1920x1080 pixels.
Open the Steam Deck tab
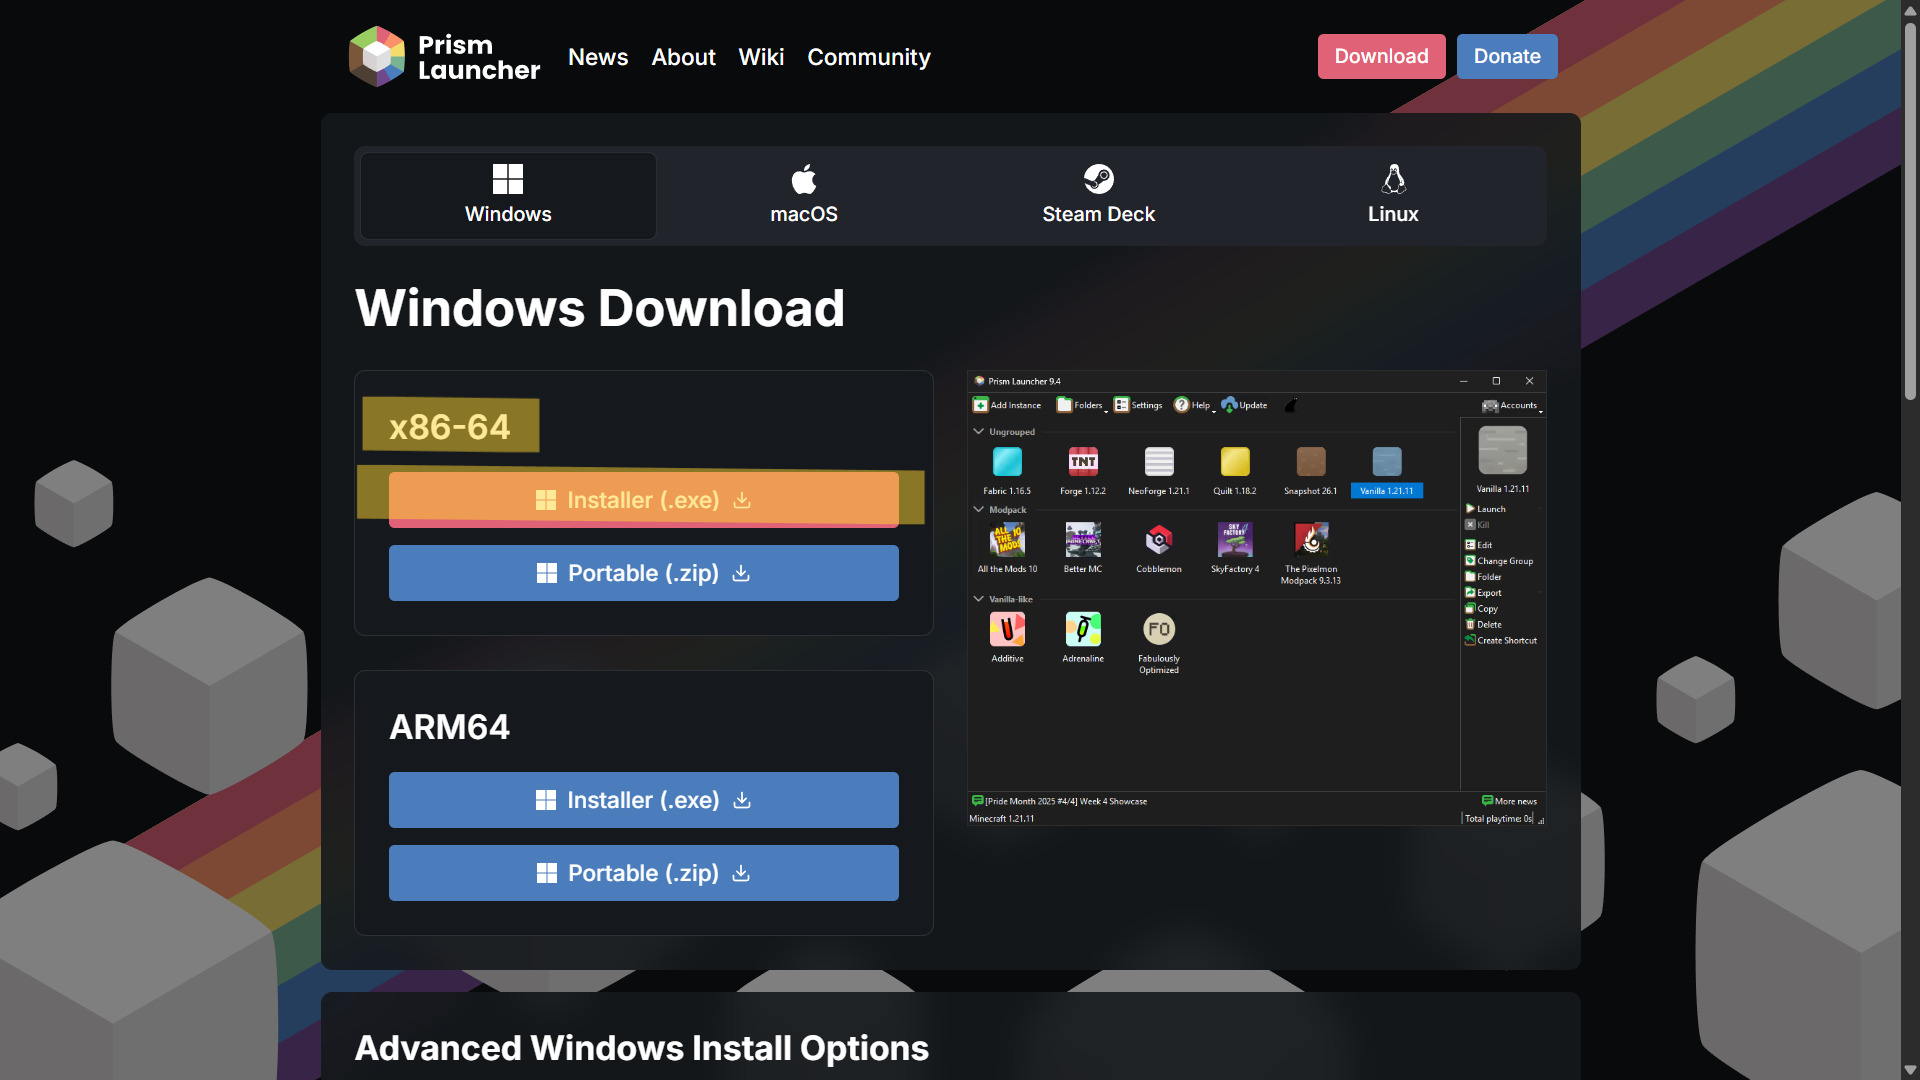[x=1098, y=195]
